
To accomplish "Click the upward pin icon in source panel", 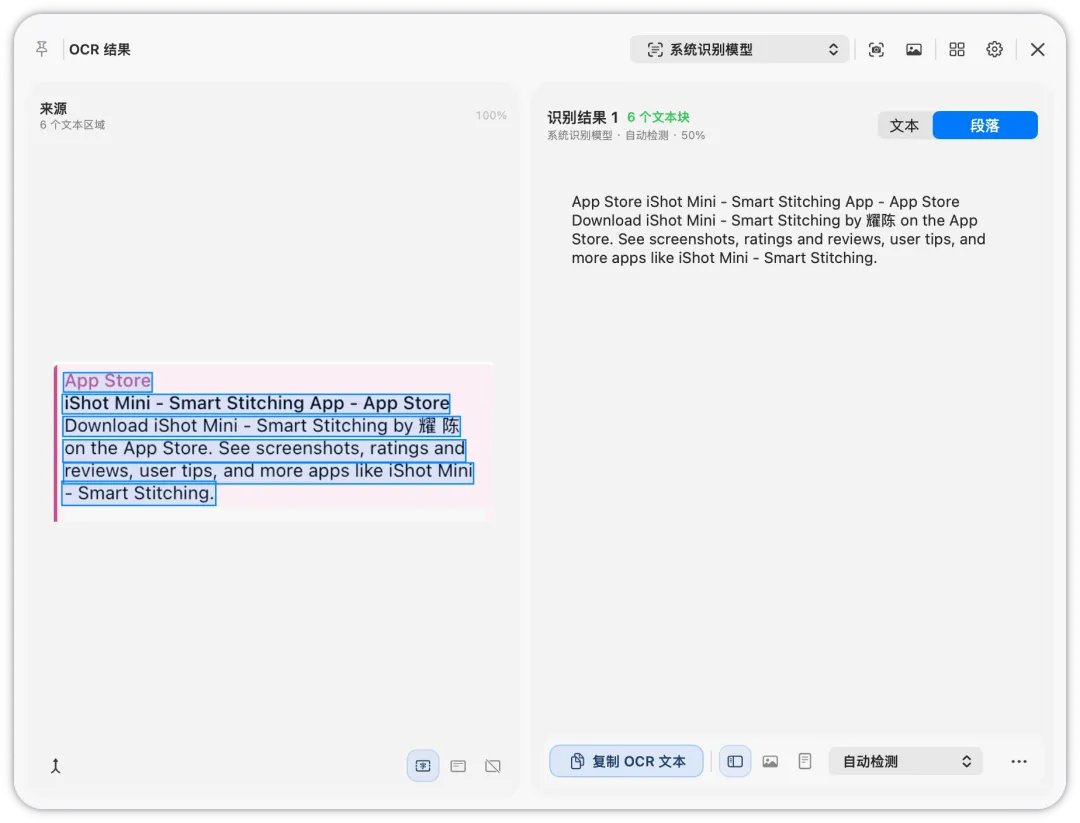I will 56,766.
